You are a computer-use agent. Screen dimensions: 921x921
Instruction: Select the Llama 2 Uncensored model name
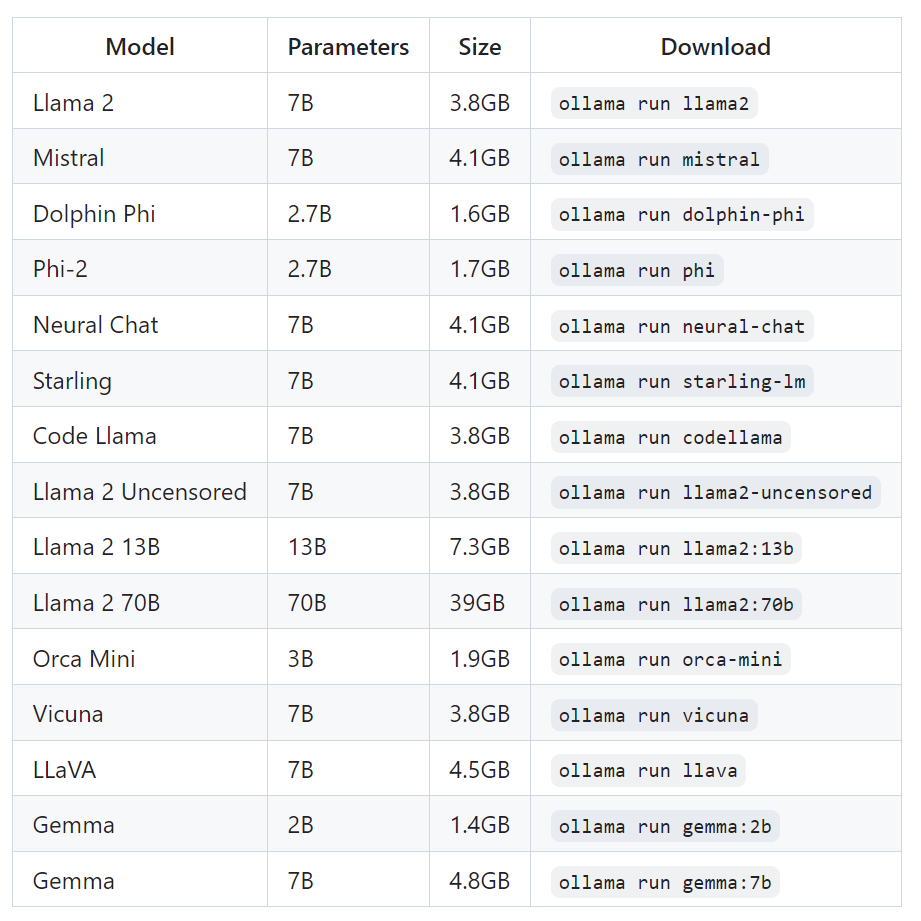click(x=140, y=492)
